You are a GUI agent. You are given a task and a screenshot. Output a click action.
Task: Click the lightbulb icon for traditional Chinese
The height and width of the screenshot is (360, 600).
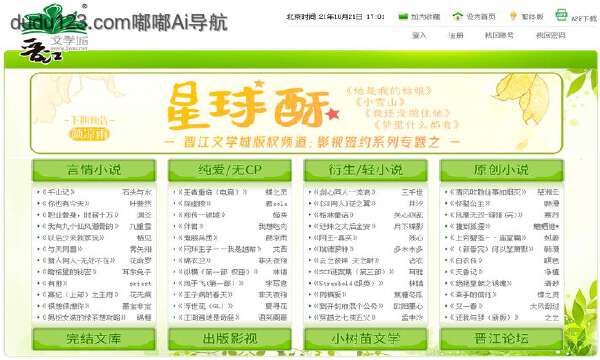[x=514, y=16]
